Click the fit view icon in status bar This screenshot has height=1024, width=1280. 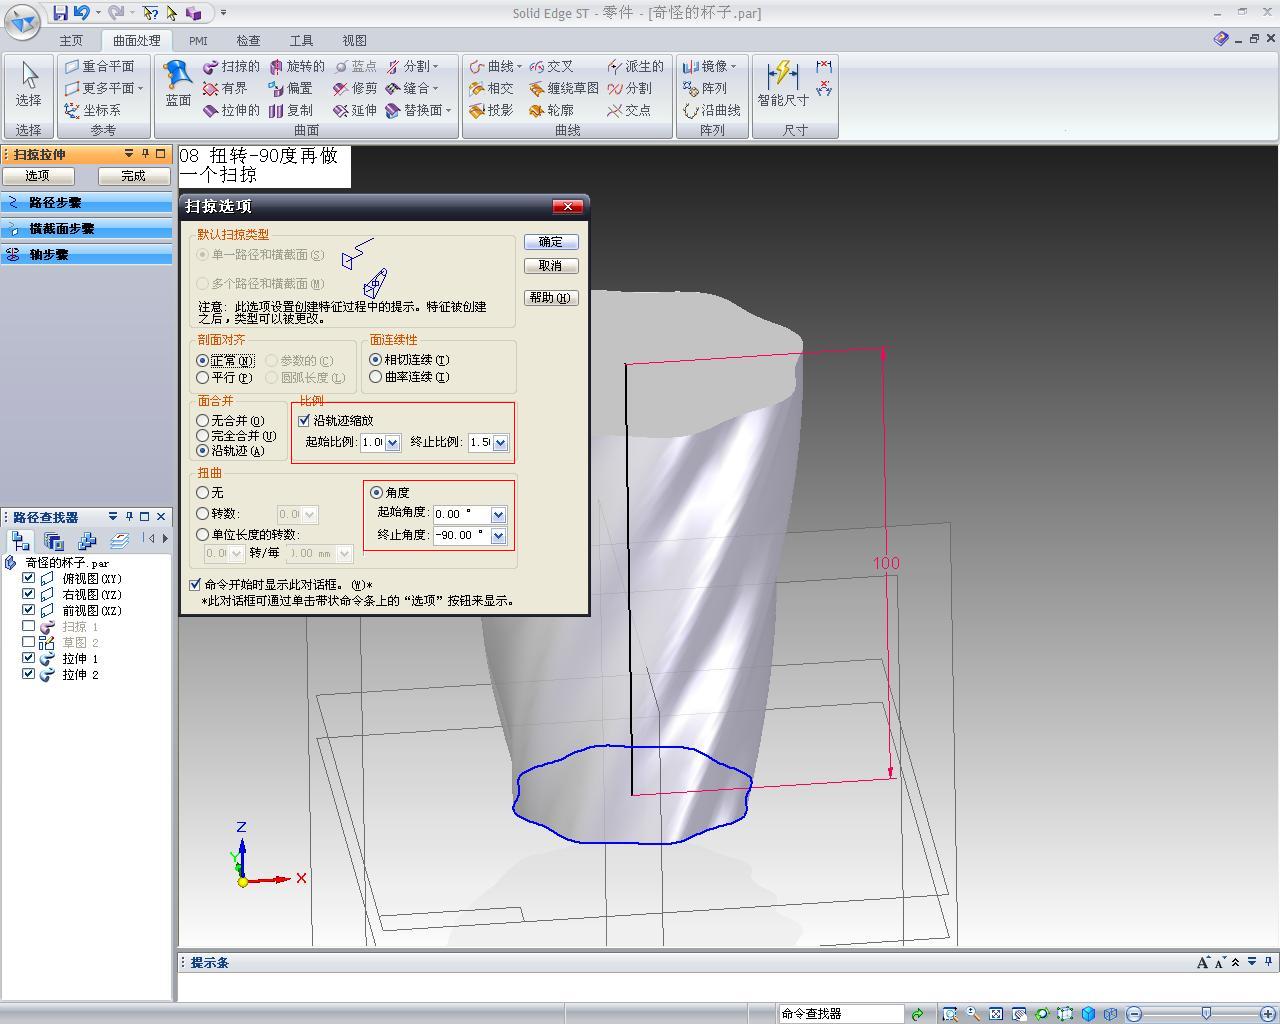[996, 1014]
